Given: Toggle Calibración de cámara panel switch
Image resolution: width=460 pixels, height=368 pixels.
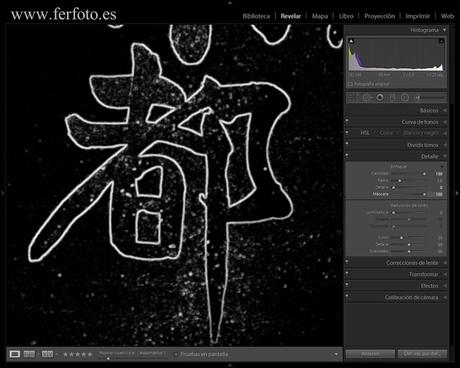Looking at the screenshot, I should [x=347, y=296].
